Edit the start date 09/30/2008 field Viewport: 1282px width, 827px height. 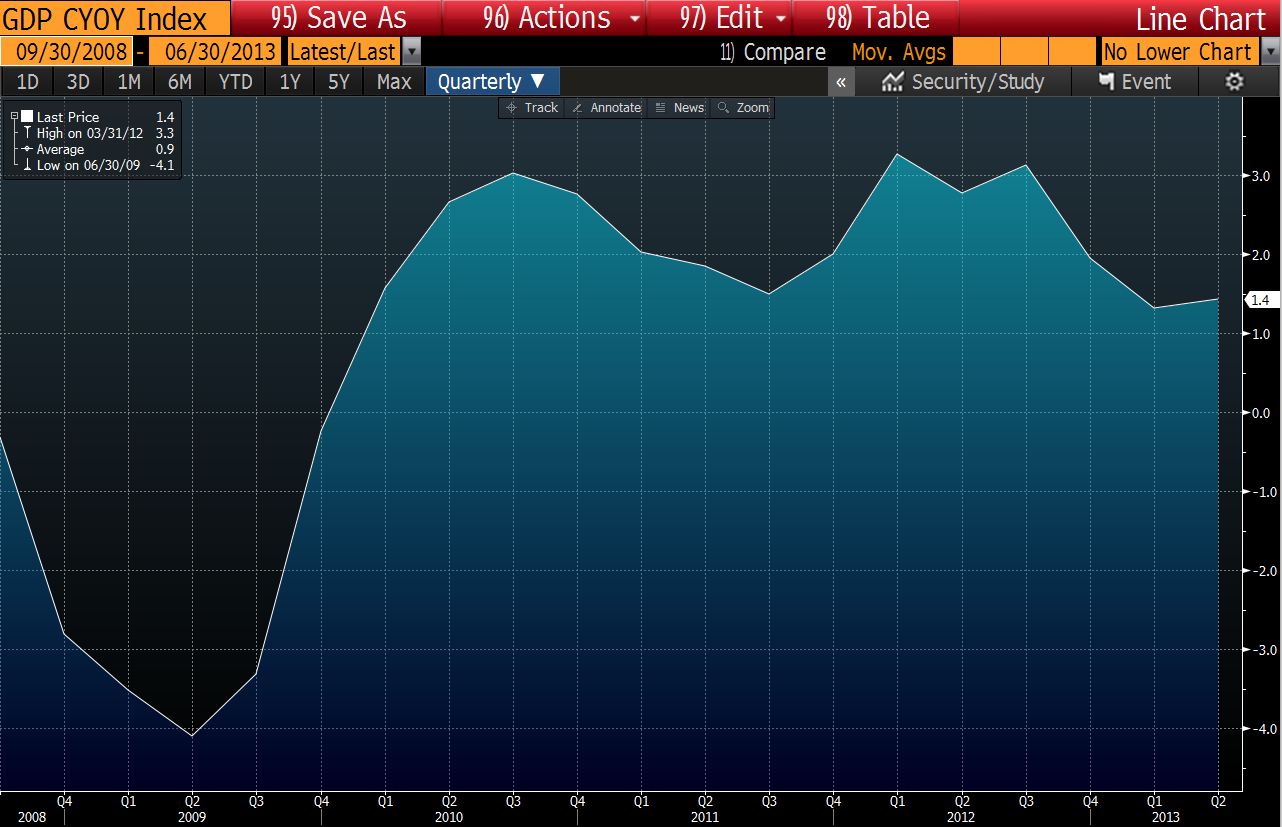click(66, 52)
